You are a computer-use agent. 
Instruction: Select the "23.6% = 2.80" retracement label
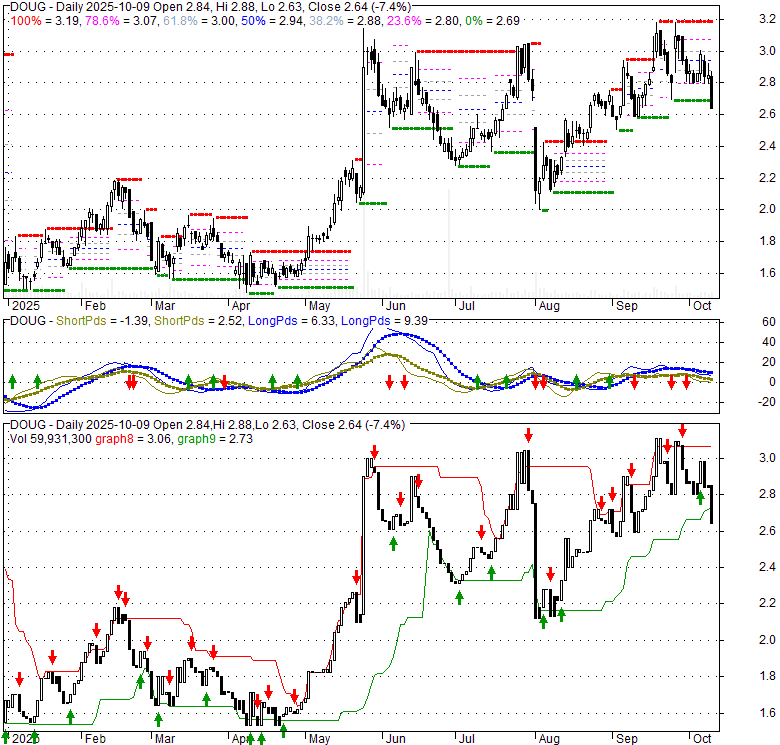(x=423, y=21)
